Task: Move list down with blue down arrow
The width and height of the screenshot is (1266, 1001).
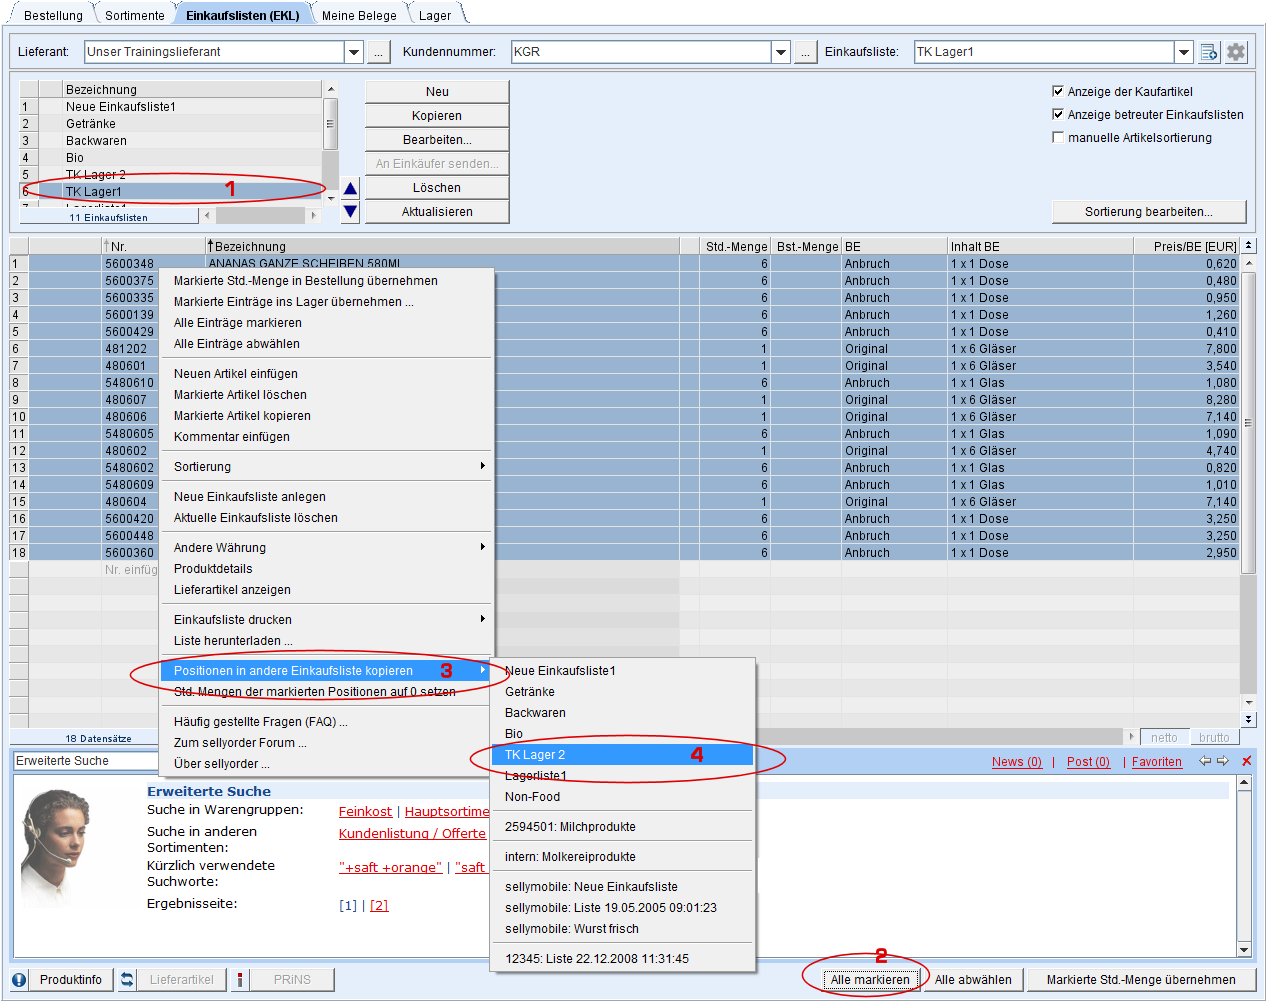Action: 350,211
